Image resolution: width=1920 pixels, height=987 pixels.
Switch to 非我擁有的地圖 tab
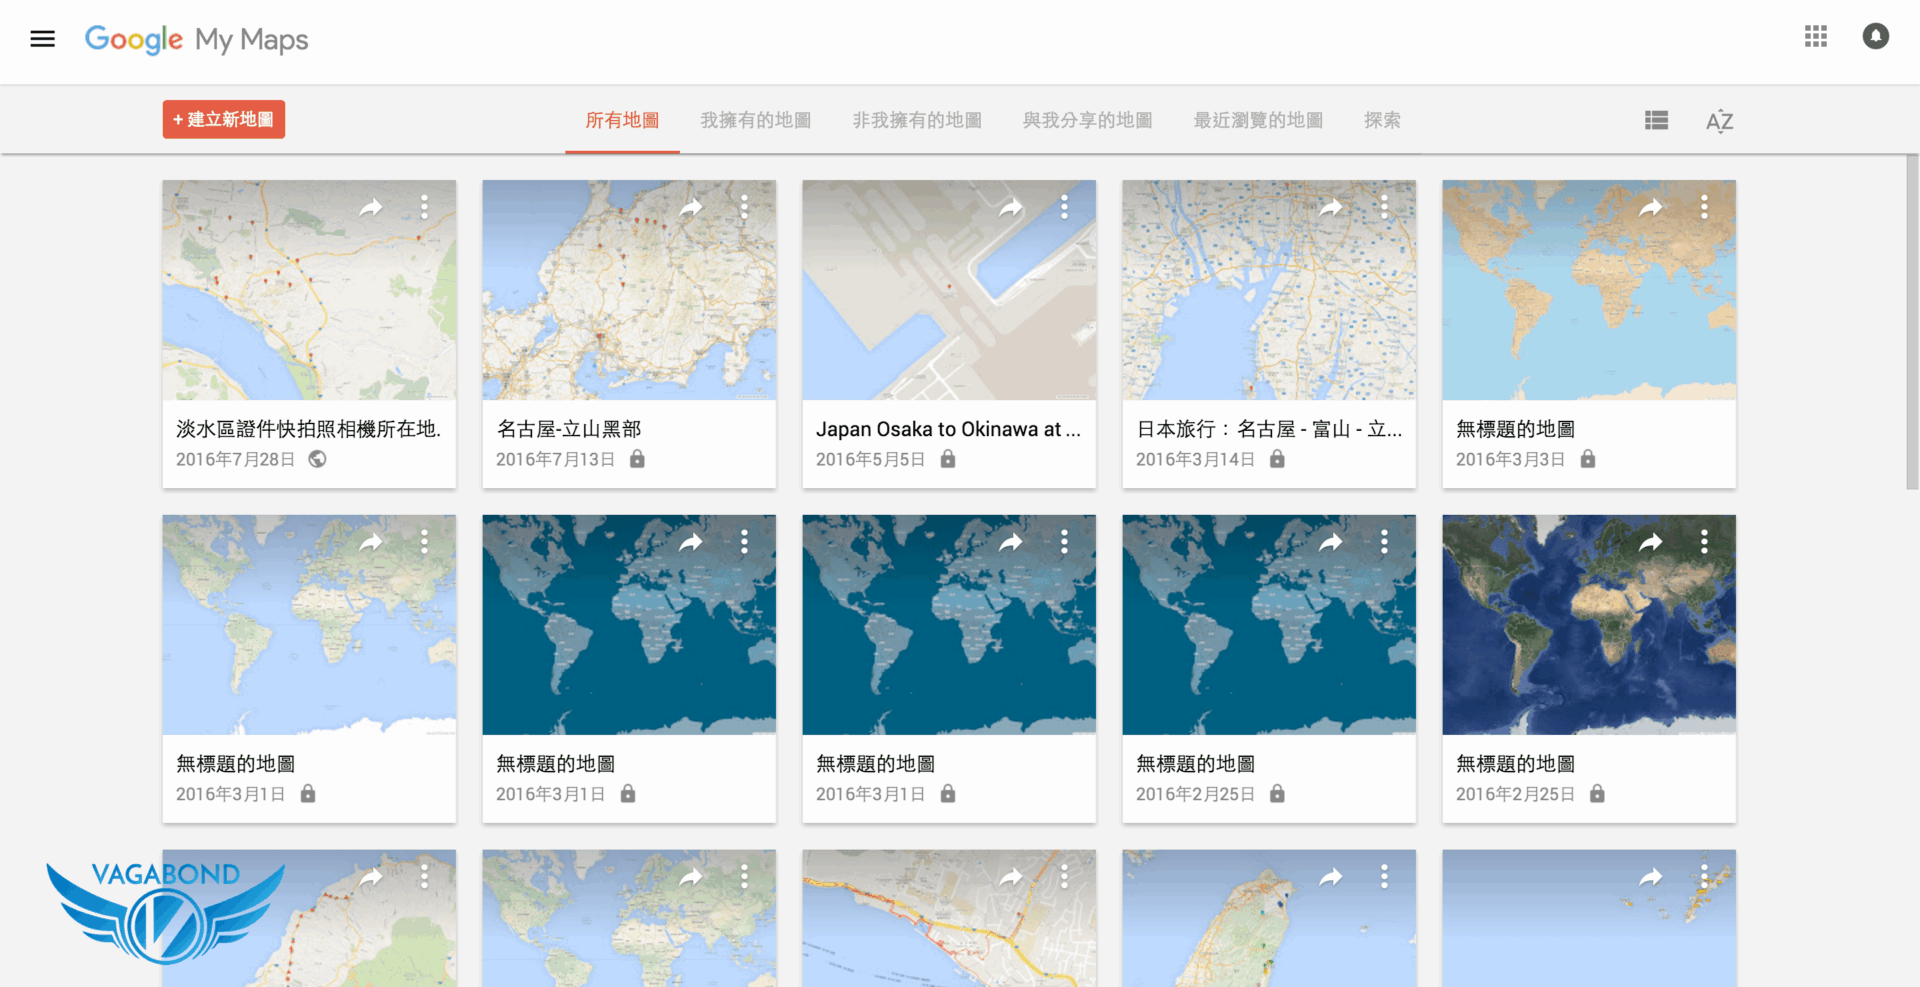tap(917, 120)
